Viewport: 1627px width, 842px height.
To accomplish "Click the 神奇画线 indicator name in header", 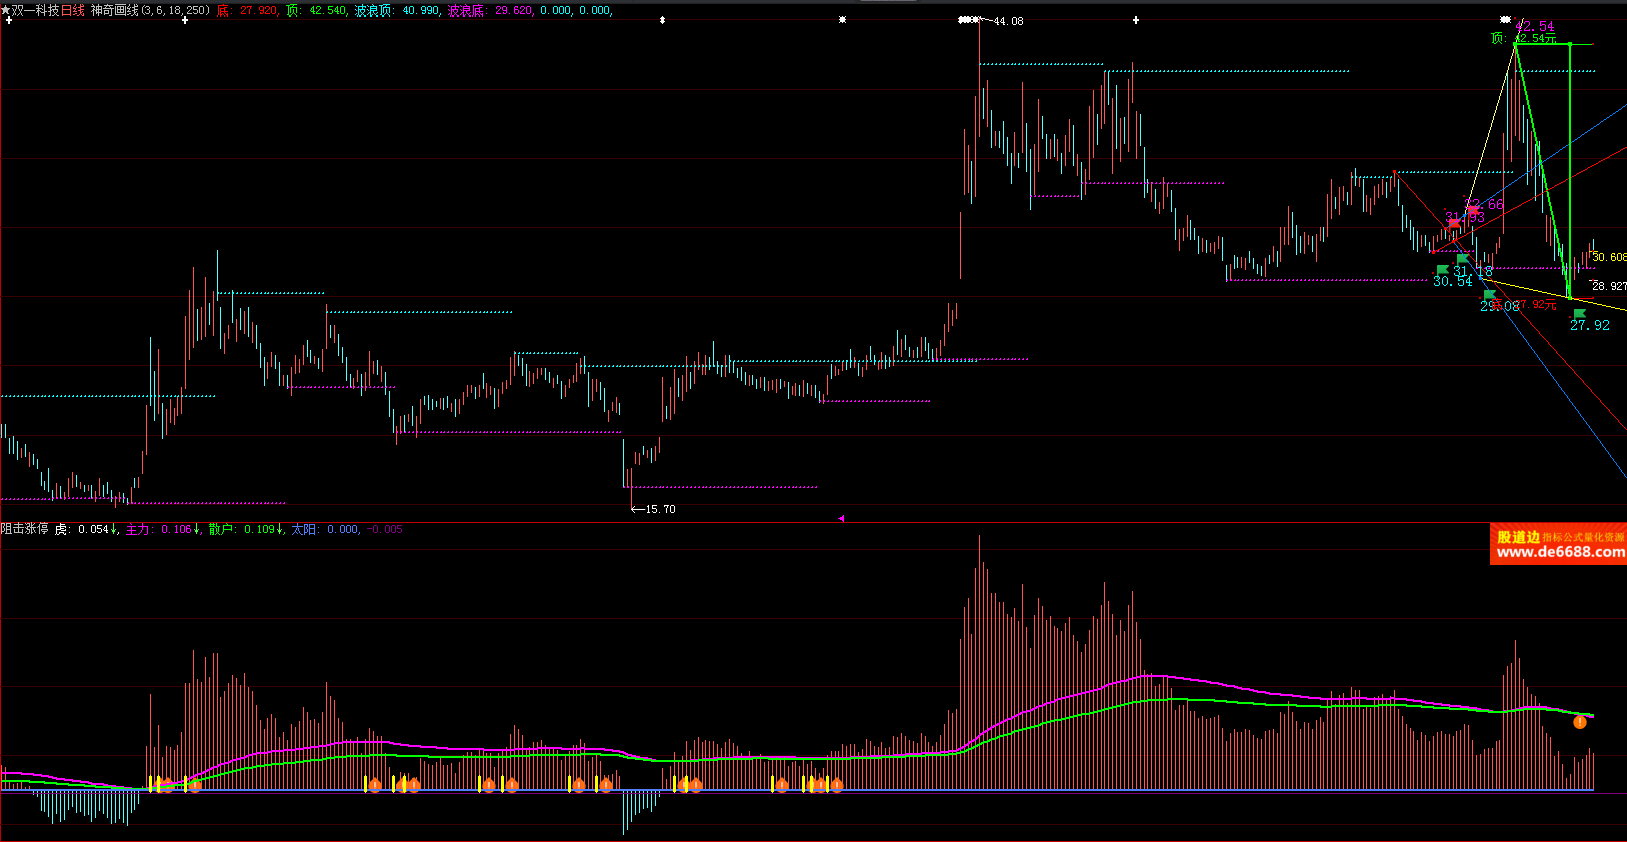I will coord(114,10).
